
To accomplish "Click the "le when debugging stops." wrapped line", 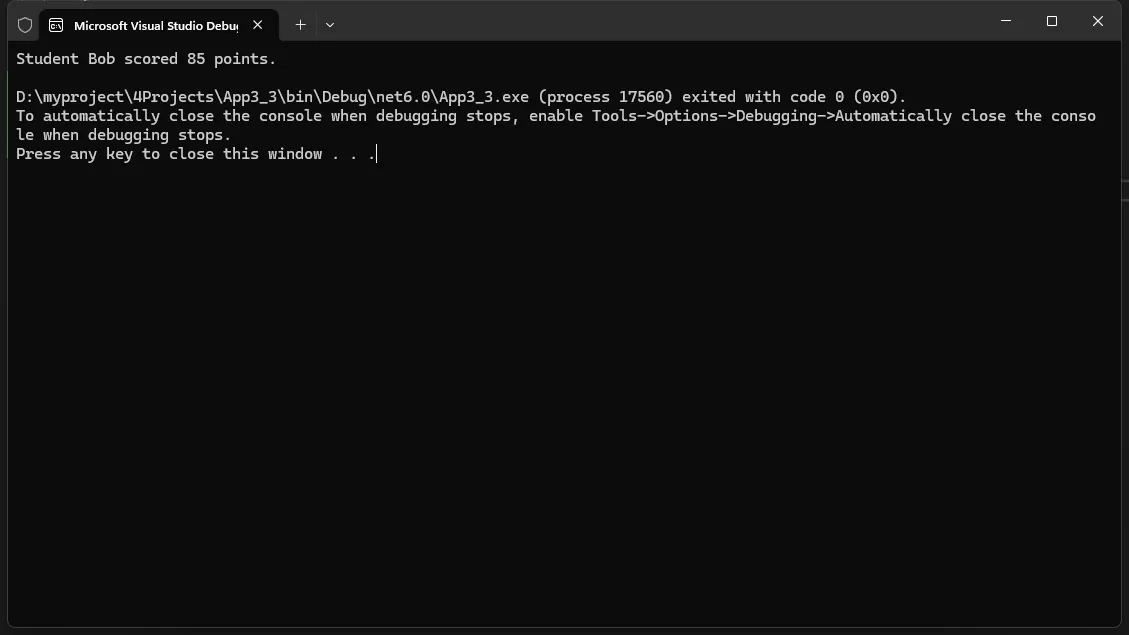I will point(123,135).
